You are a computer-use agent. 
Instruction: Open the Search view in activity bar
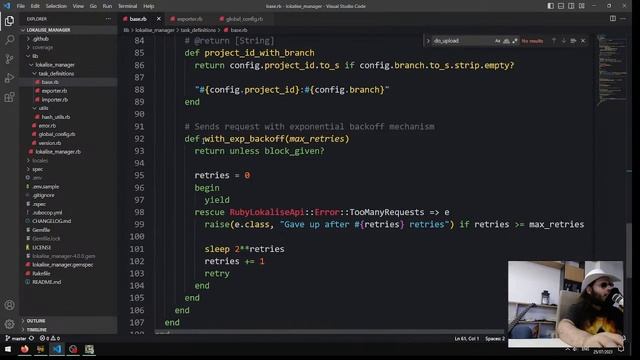click(9, 40)
